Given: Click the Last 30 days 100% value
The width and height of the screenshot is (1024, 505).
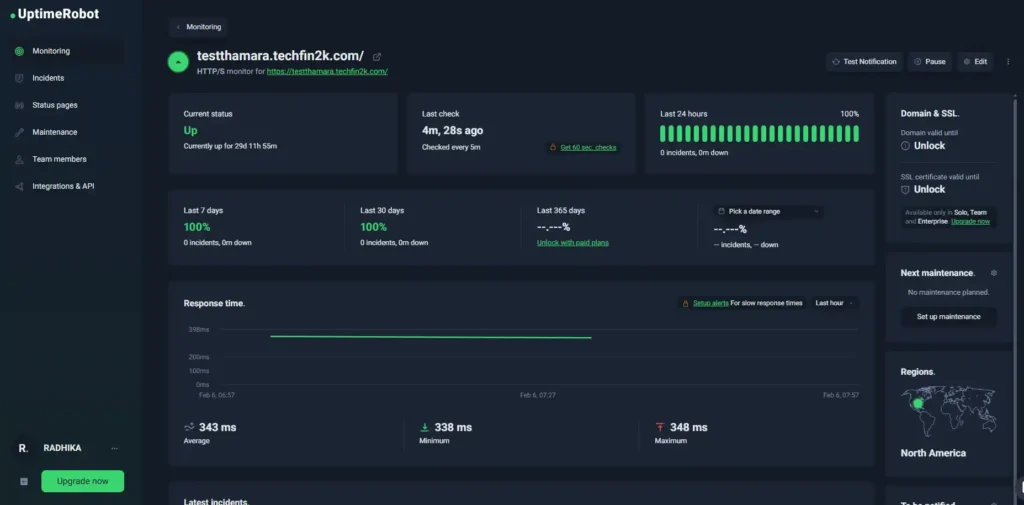Looking at the screenshot, I should pyautogui.click(x=374, y=227).
